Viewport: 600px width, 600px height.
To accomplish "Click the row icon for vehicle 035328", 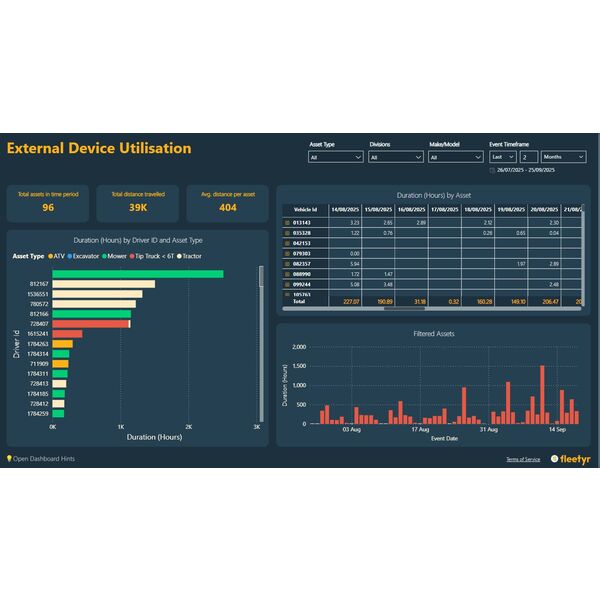I will click(287, 232).
